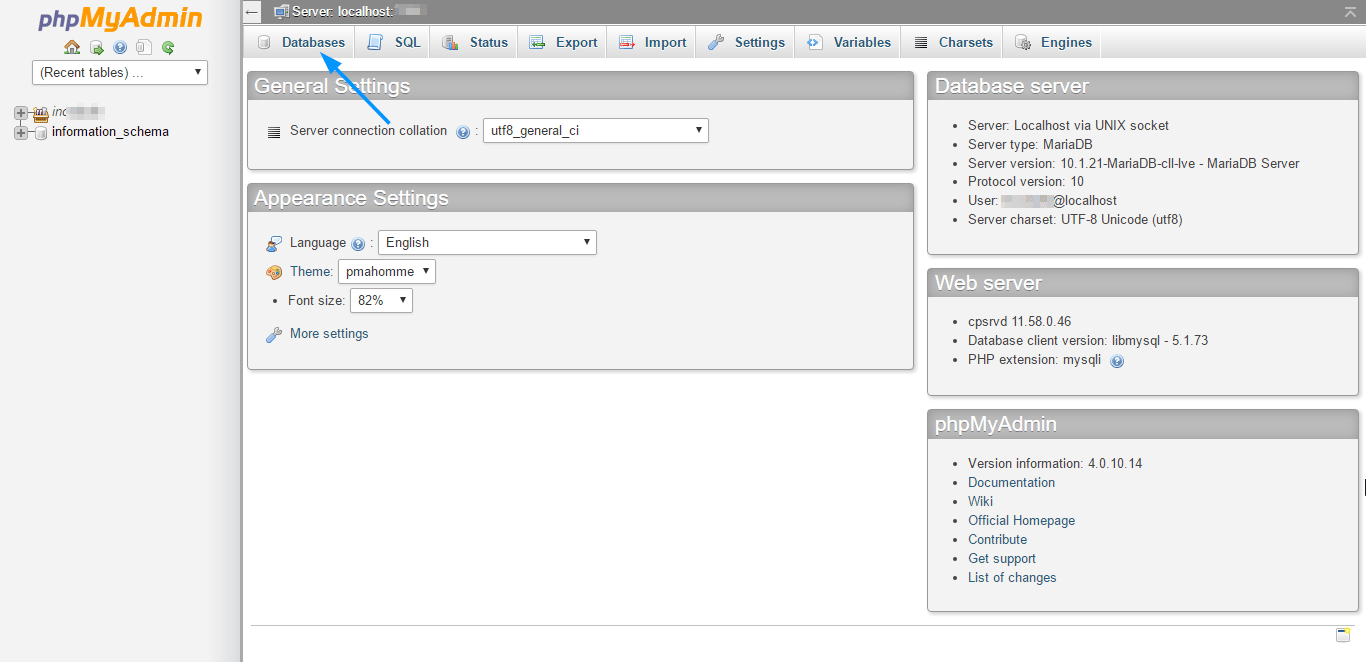Click the help bubble beside the Language setting
The width and height of the screenshot is (1366, 662).
358,242
